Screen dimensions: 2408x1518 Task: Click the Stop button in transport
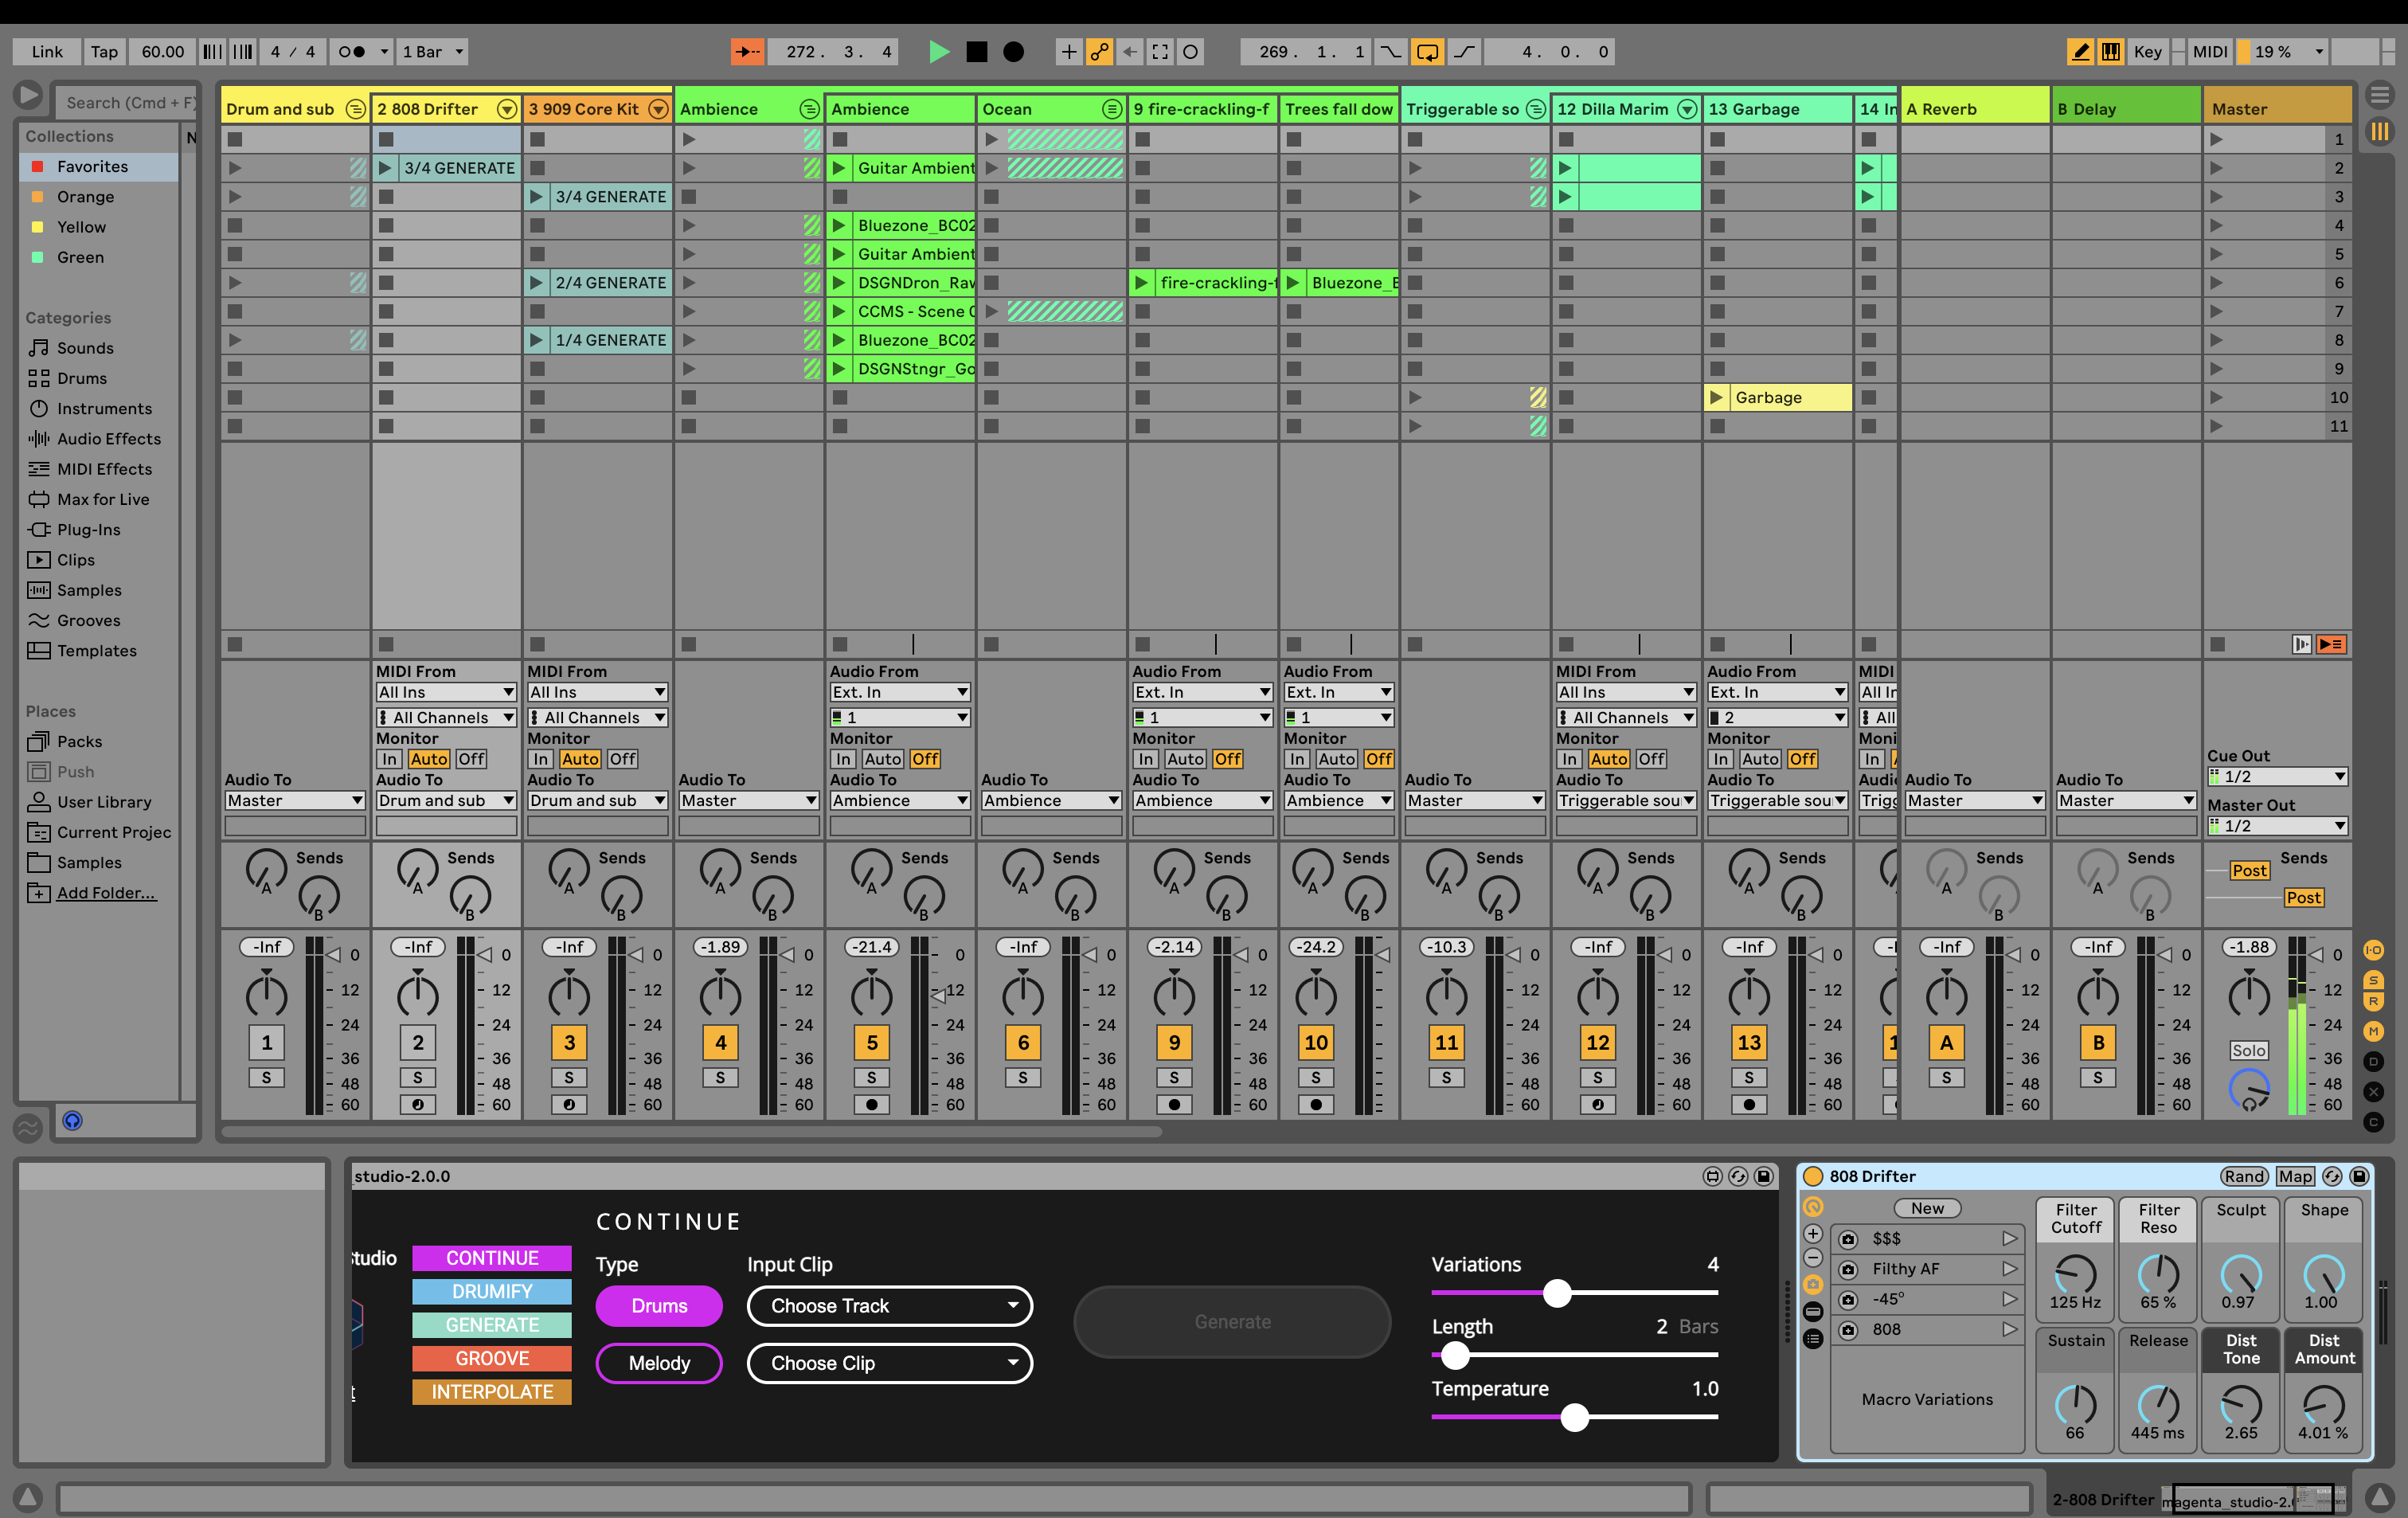point(977,52)
